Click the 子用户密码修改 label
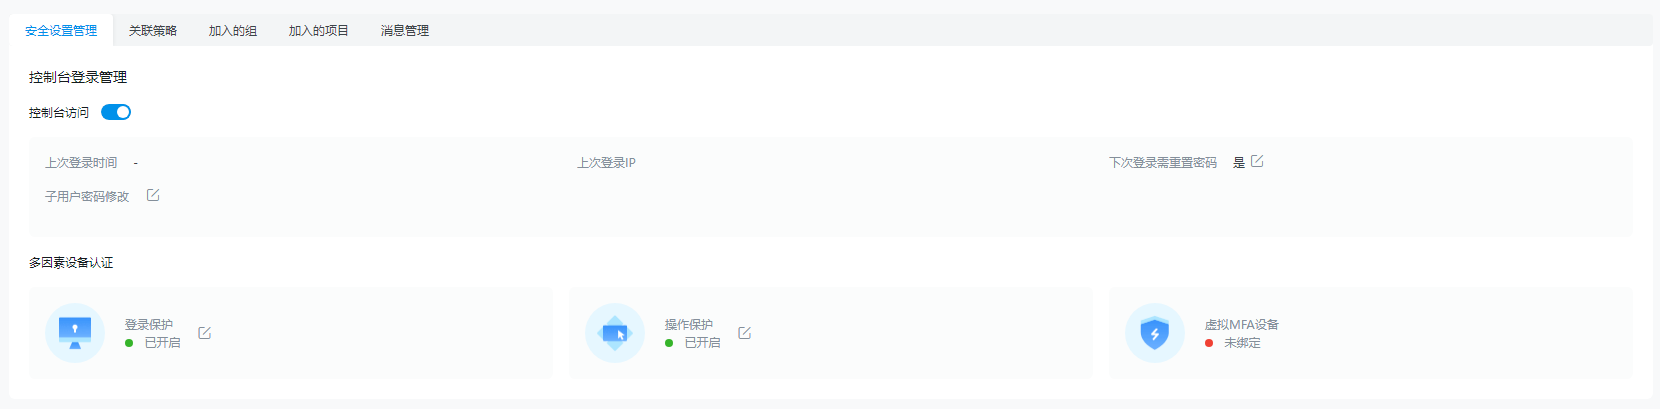 point(87,197)
